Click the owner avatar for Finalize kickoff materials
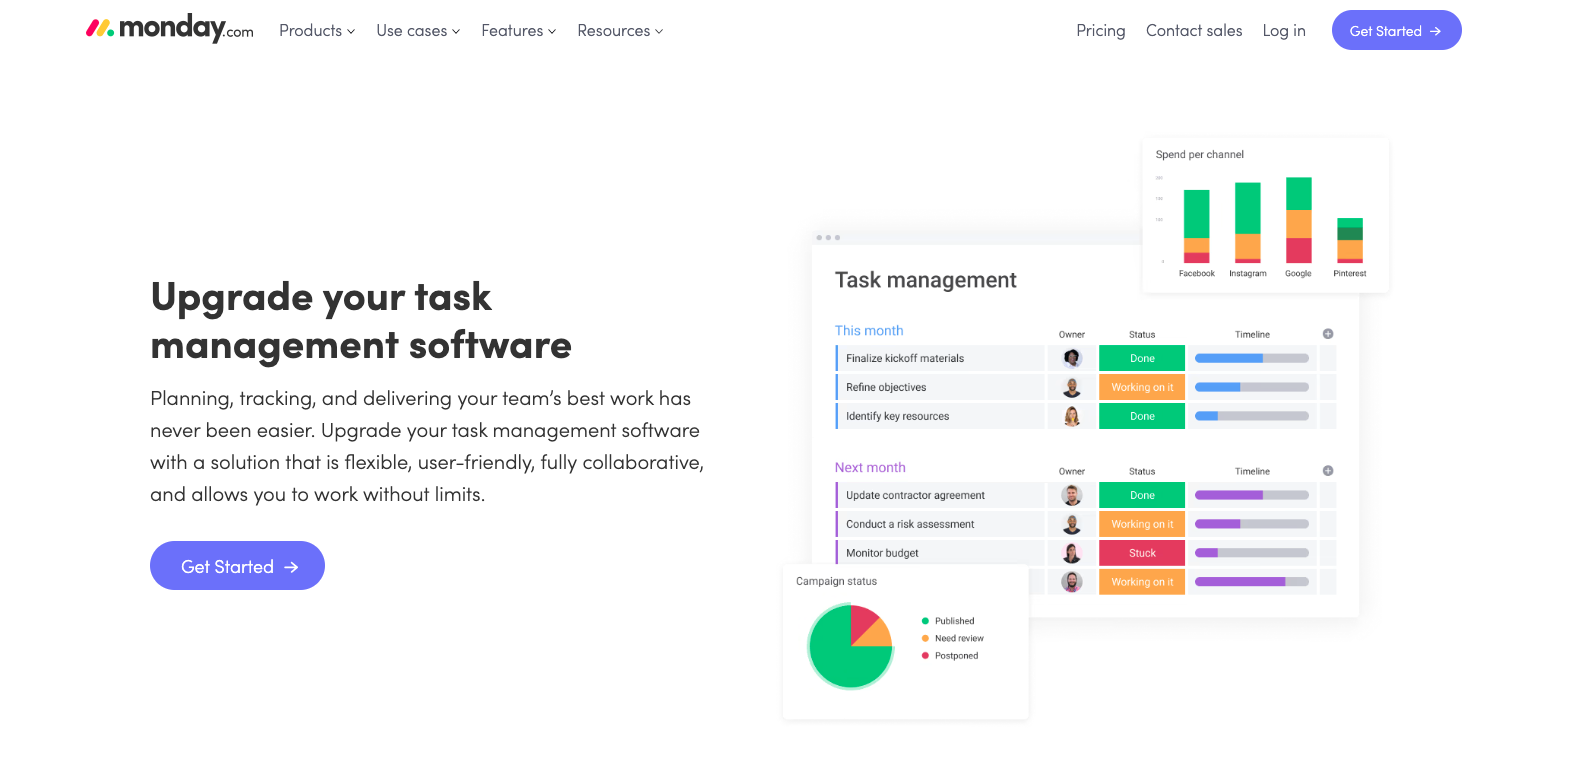Viewport: 1584px width, 776px height. click(x=1072, y=358)
